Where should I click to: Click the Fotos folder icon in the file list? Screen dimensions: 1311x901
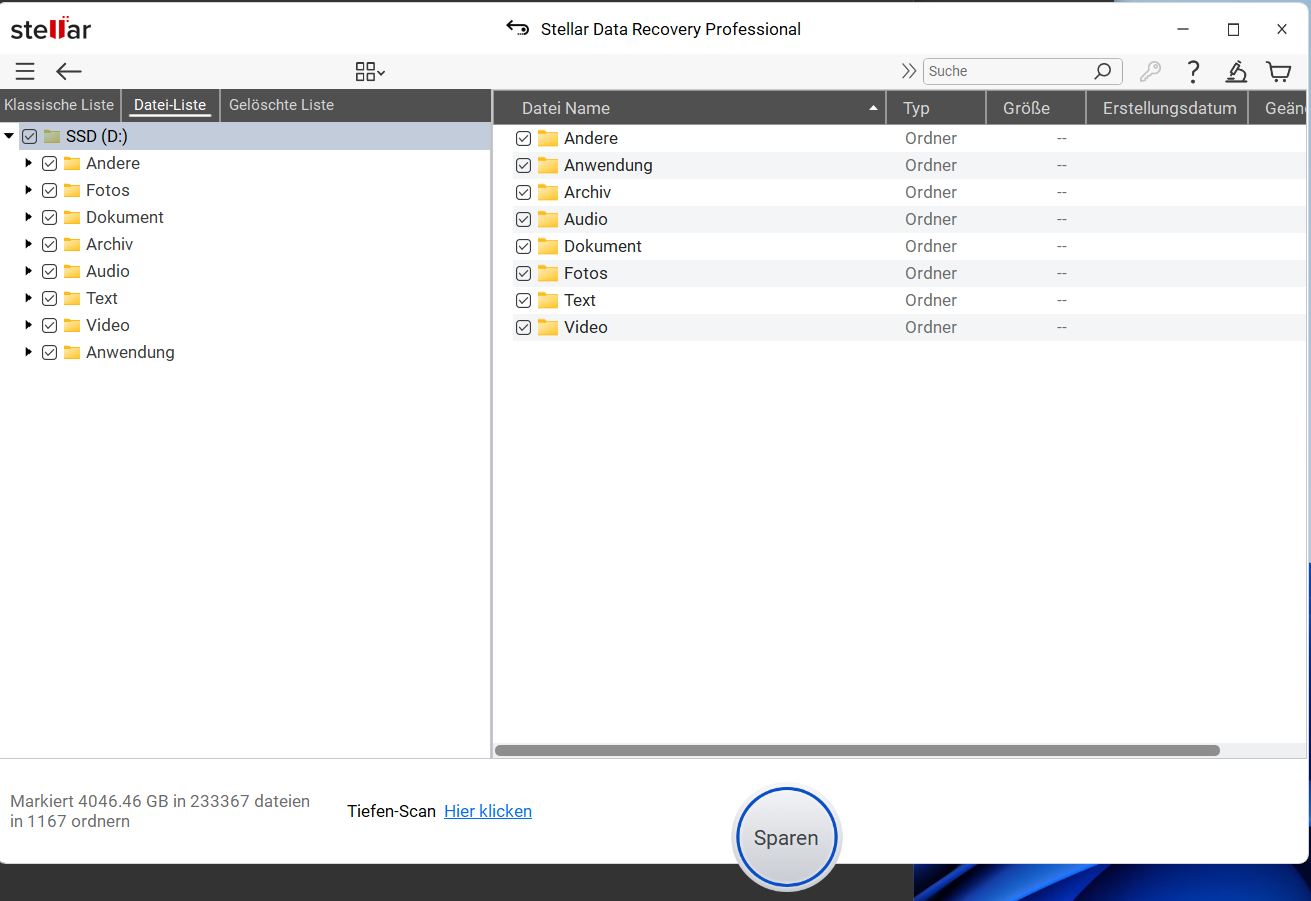pos(548,273)
